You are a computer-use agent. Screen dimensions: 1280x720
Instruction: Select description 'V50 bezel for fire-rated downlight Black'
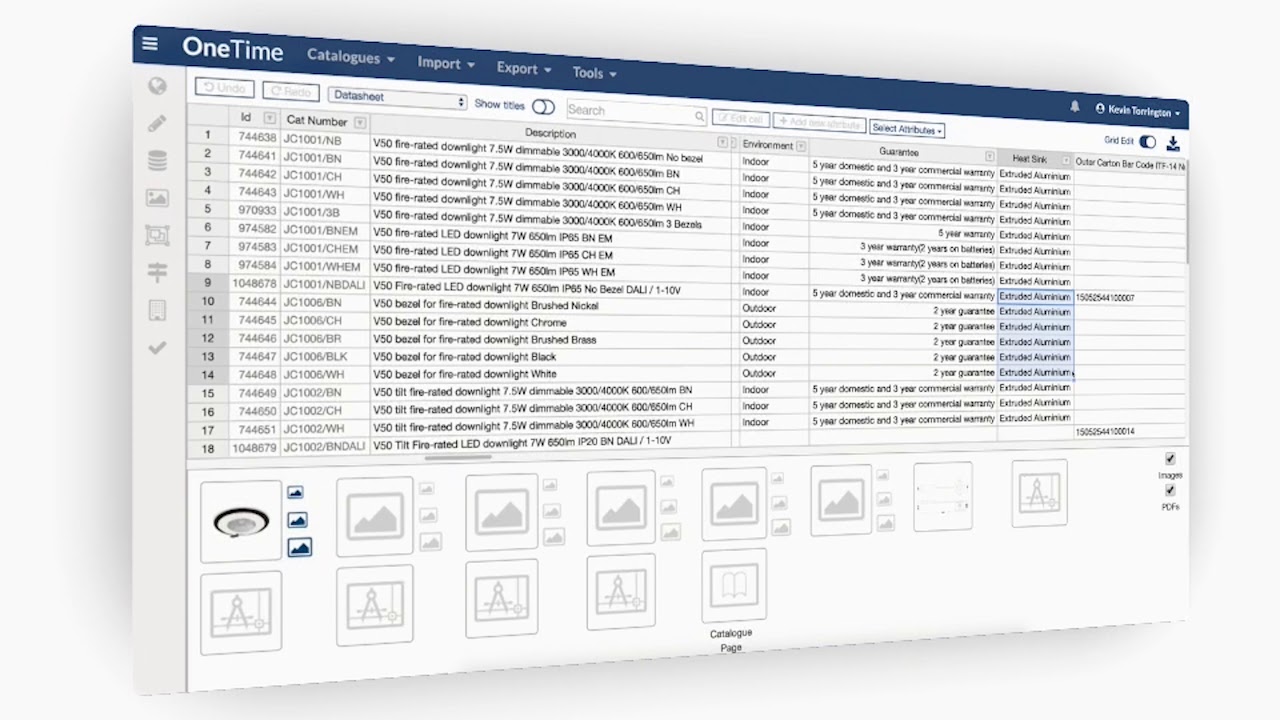[x=551, y=357]
